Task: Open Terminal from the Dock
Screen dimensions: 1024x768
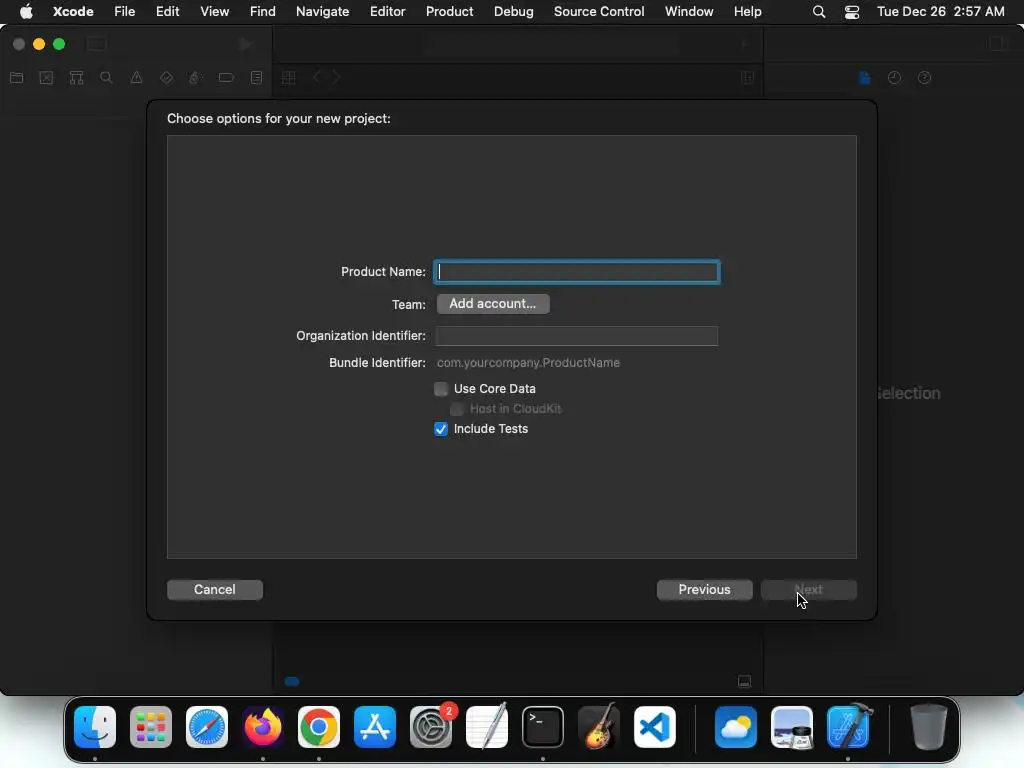Action: [543, 727]
